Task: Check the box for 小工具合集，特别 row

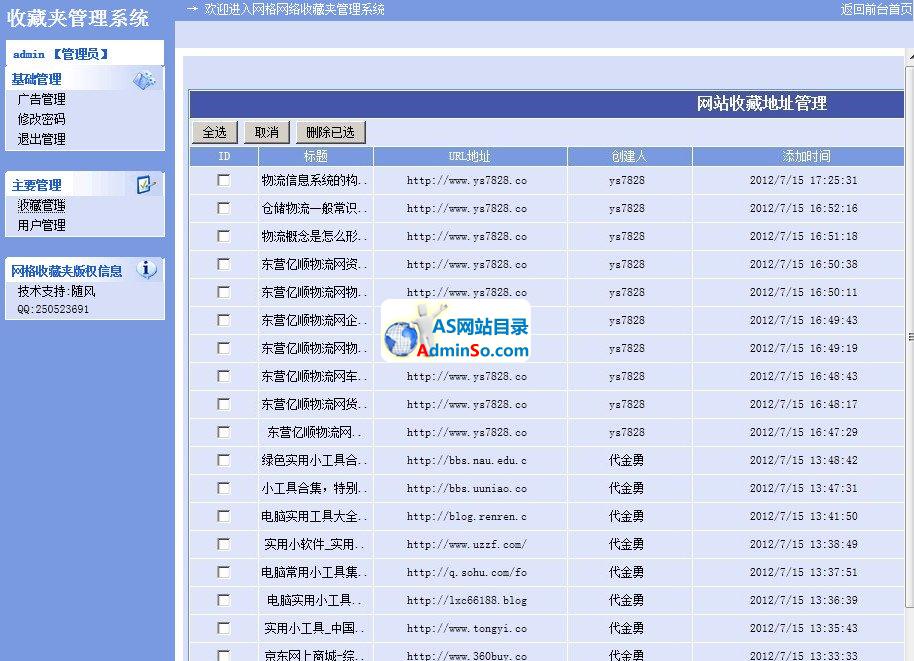Action: pos(224,488)
